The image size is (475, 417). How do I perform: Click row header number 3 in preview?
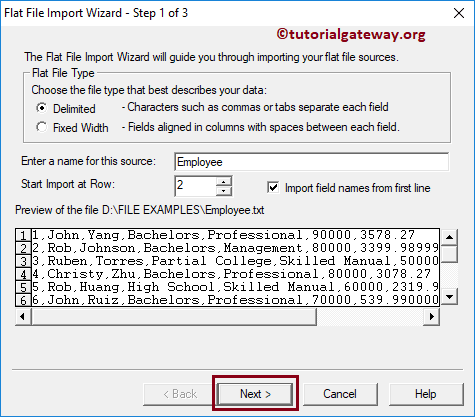[x=23, y=262]
